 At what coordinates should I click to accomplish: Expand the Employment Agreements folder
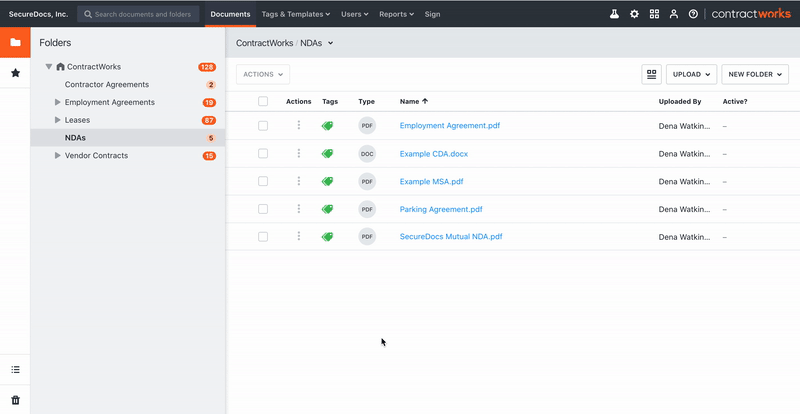click(x=58, y=102)
